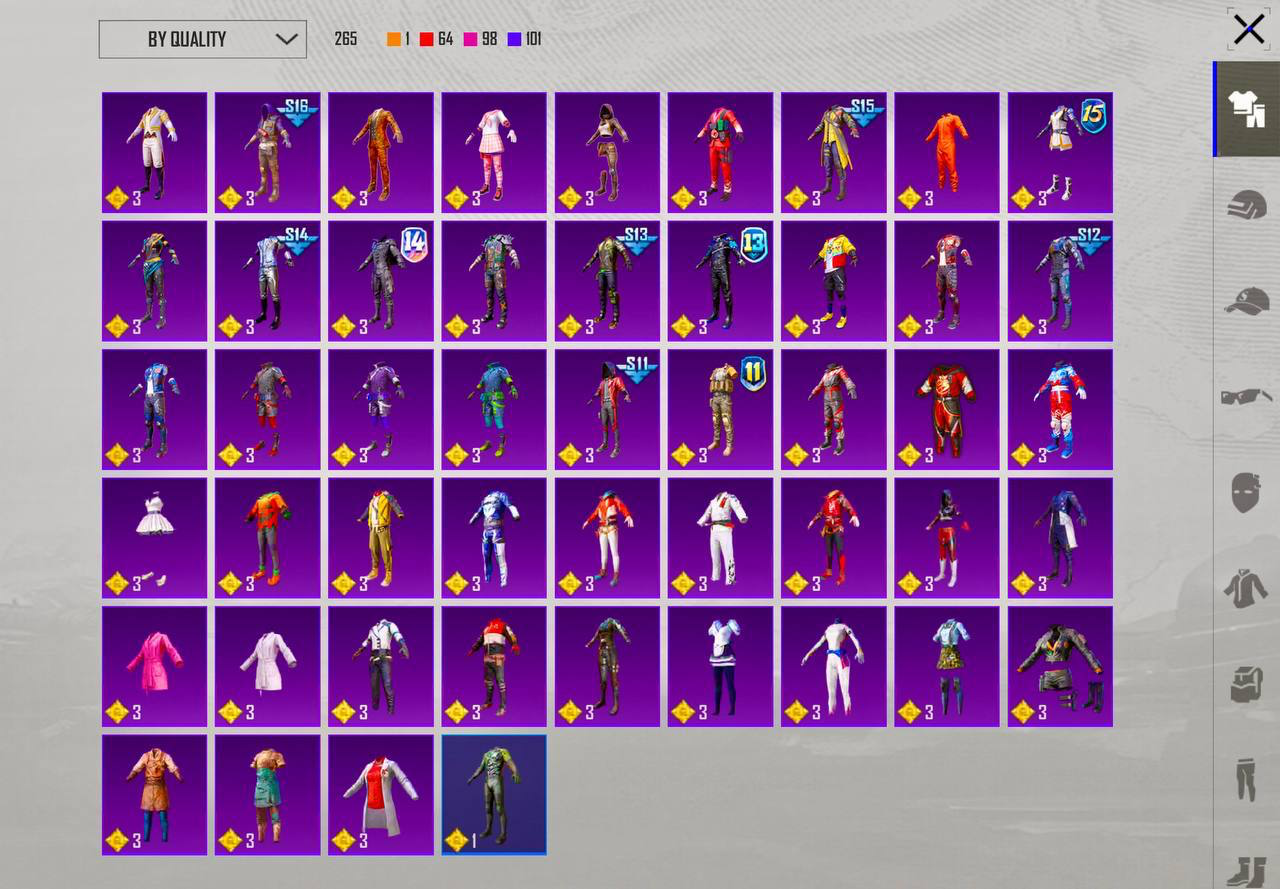Choose the outfit tagged S13
The height and width of the screenshot is (889, 1280).
[x=607, y=281]
